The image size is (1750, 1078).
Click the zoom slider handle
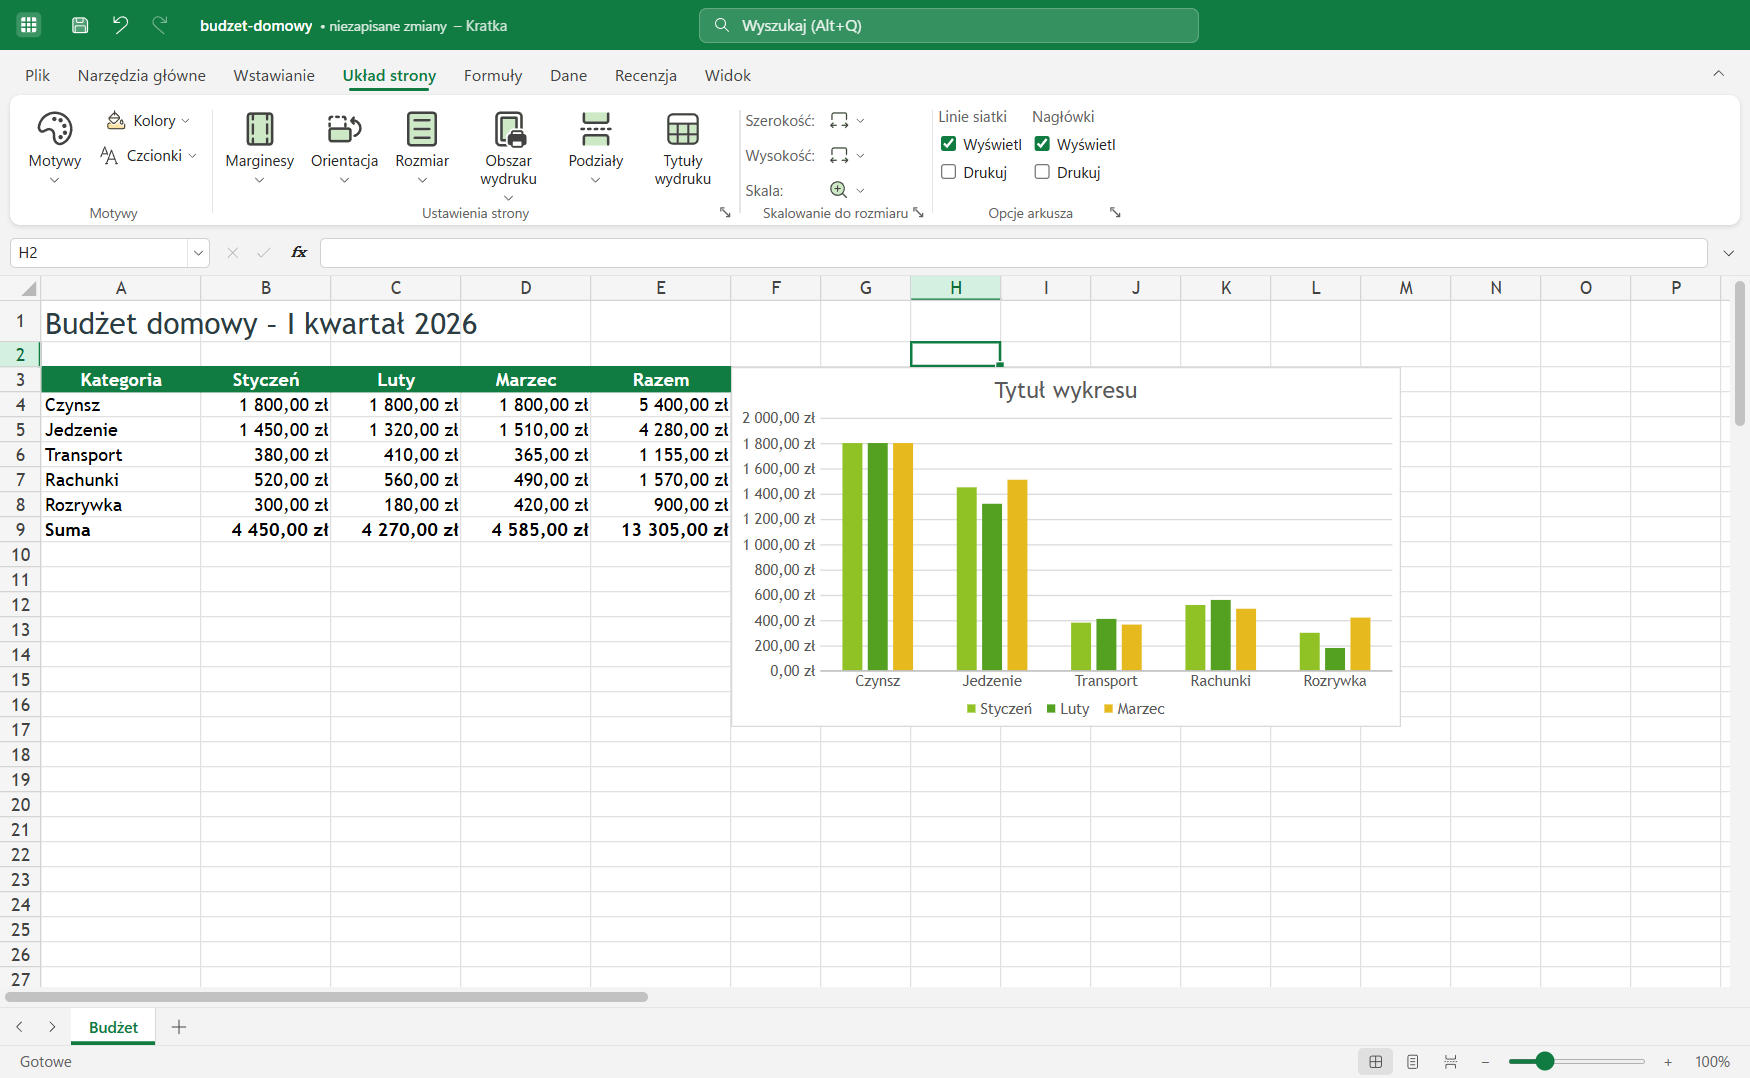tap(1544, 1061)
